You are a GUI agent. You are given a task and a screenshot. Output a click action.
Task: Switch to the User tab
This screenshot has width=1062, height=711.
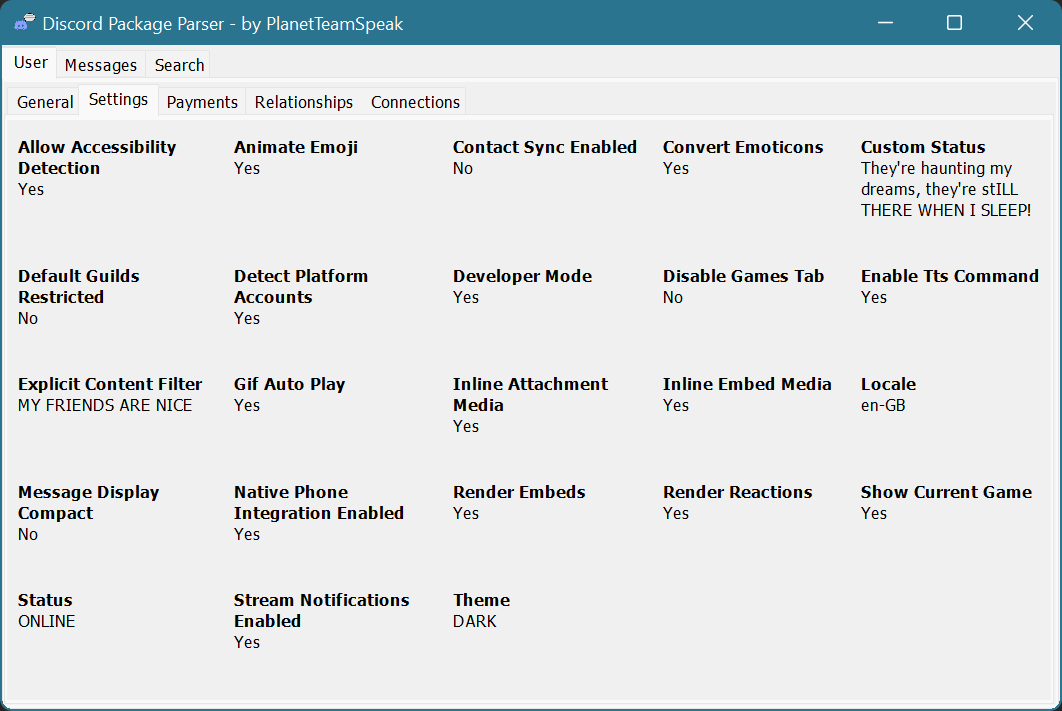30,63
